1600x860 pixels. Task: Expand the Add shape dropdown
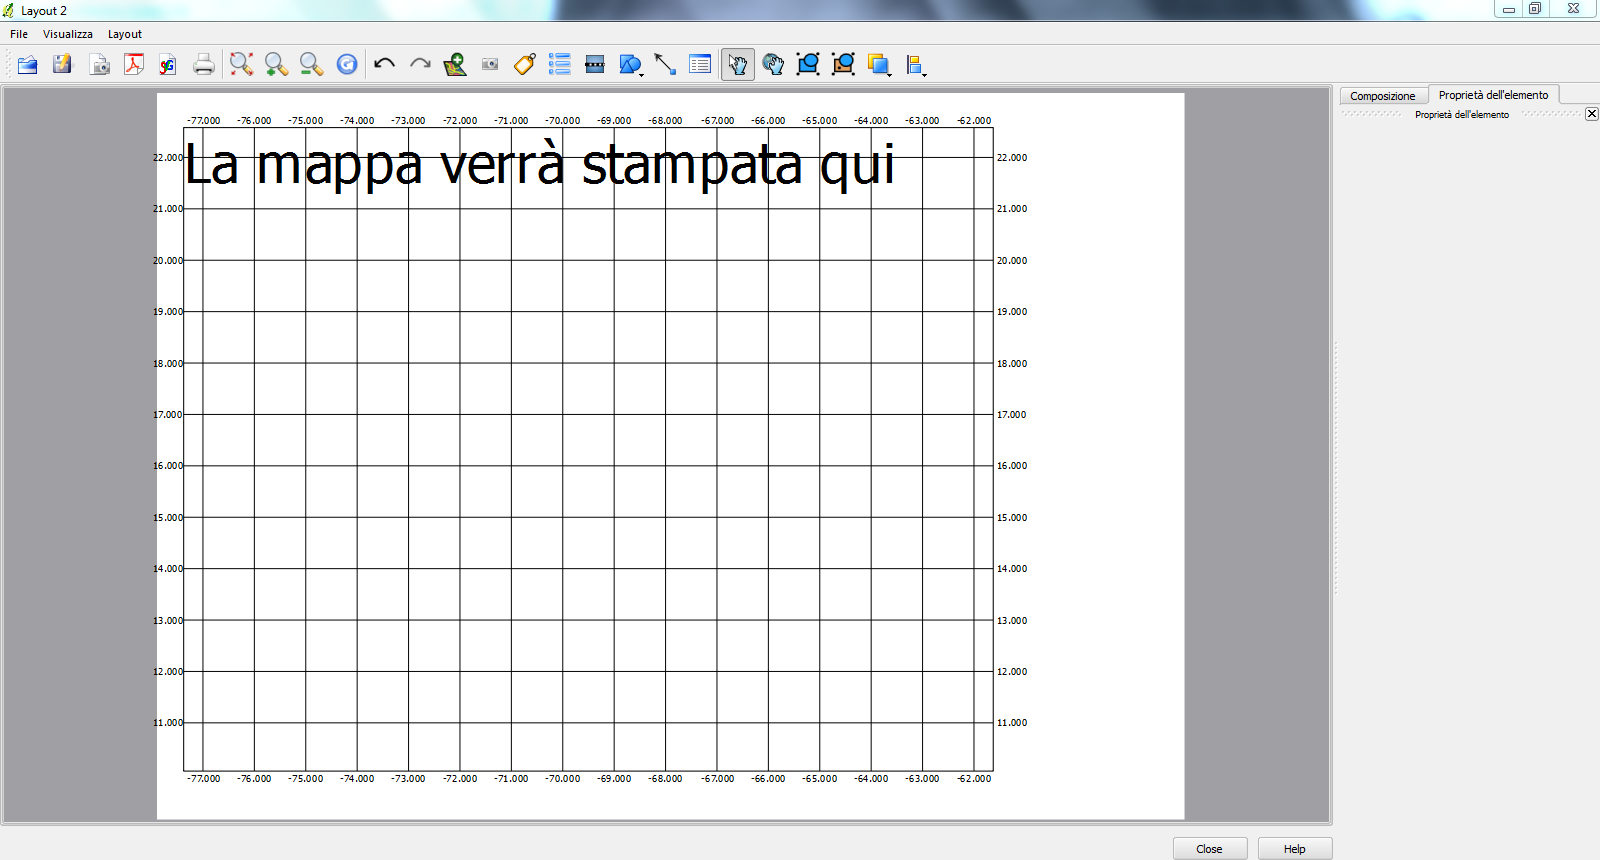(x=642, y=74)
